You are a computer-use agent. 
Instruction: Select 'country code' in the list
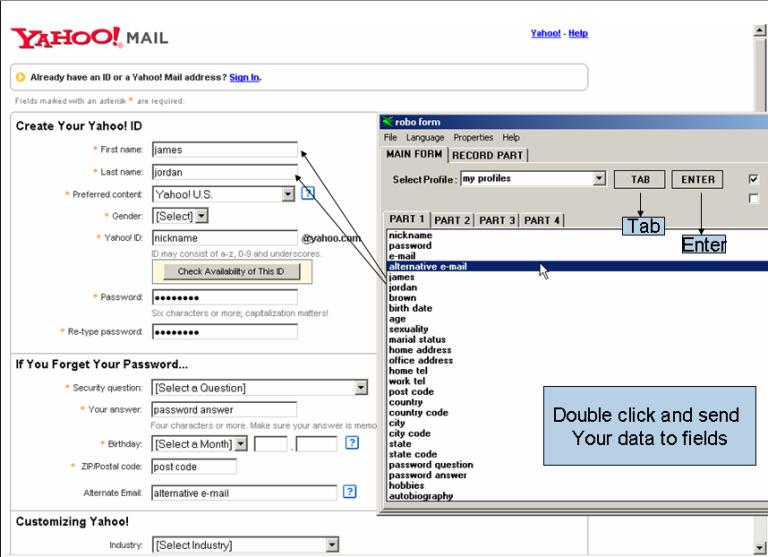click(418, 412)
